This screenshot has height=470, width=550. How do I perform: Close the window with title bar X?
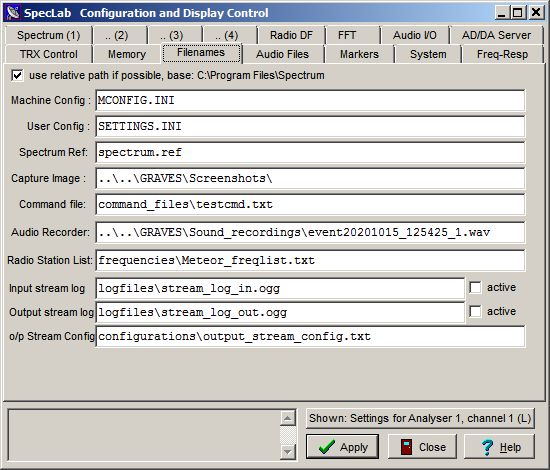click(x=536, y=13)
